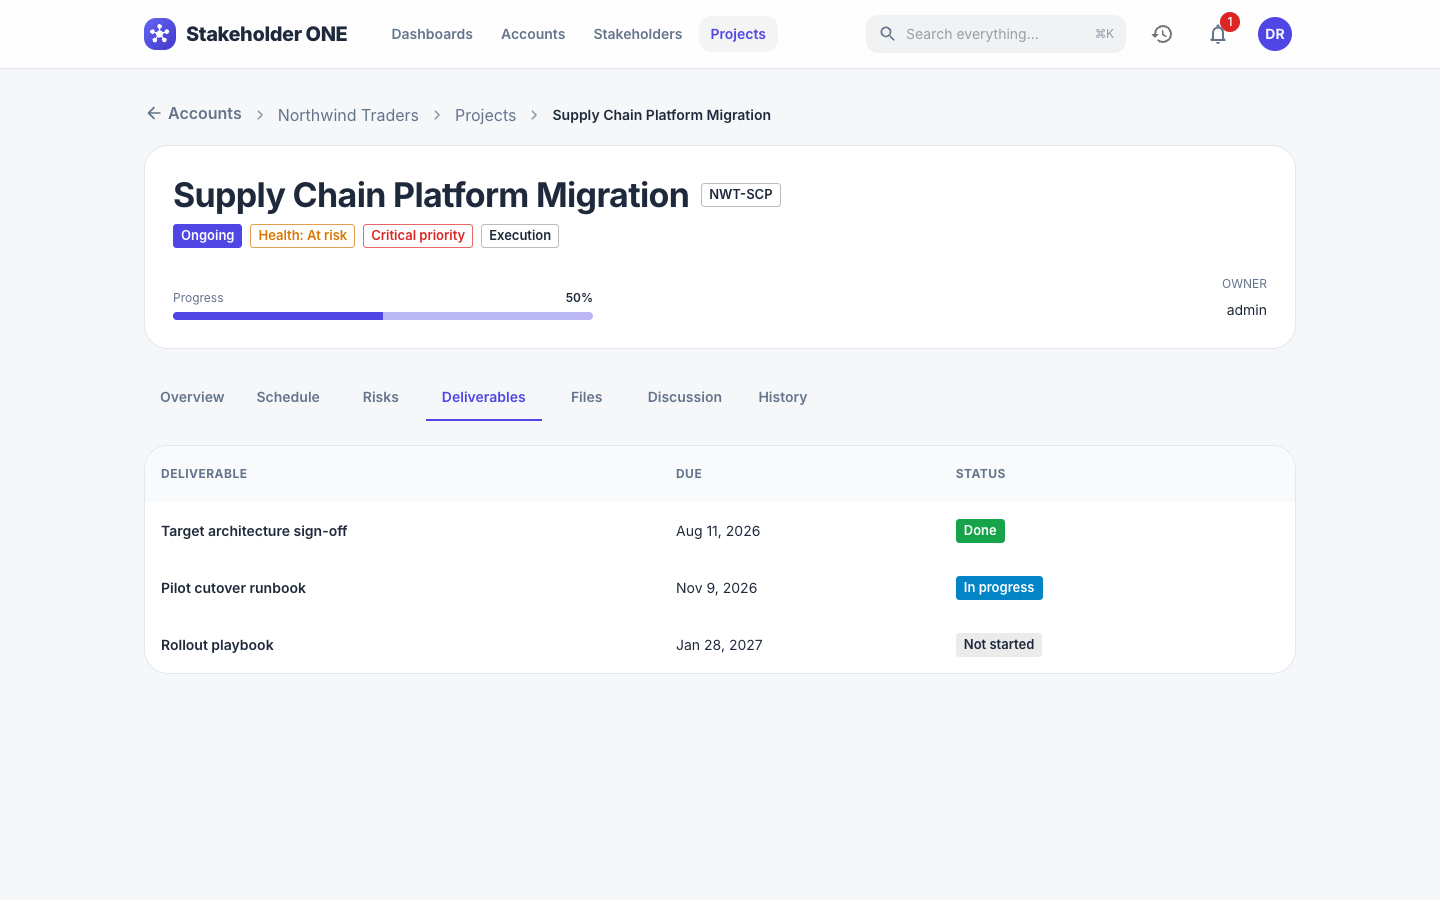This screenshot has width=1440, height=900.
Task: Open the DR user avatar menu
Action: pyautogui.click(x=1275, y=34)
